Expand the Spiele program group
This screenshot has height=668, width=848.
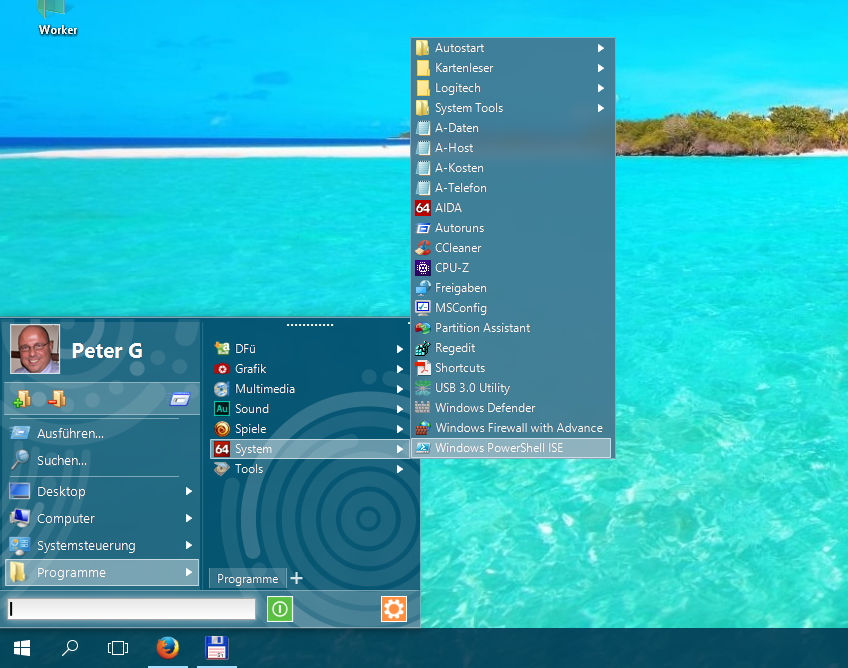[309, 429]
